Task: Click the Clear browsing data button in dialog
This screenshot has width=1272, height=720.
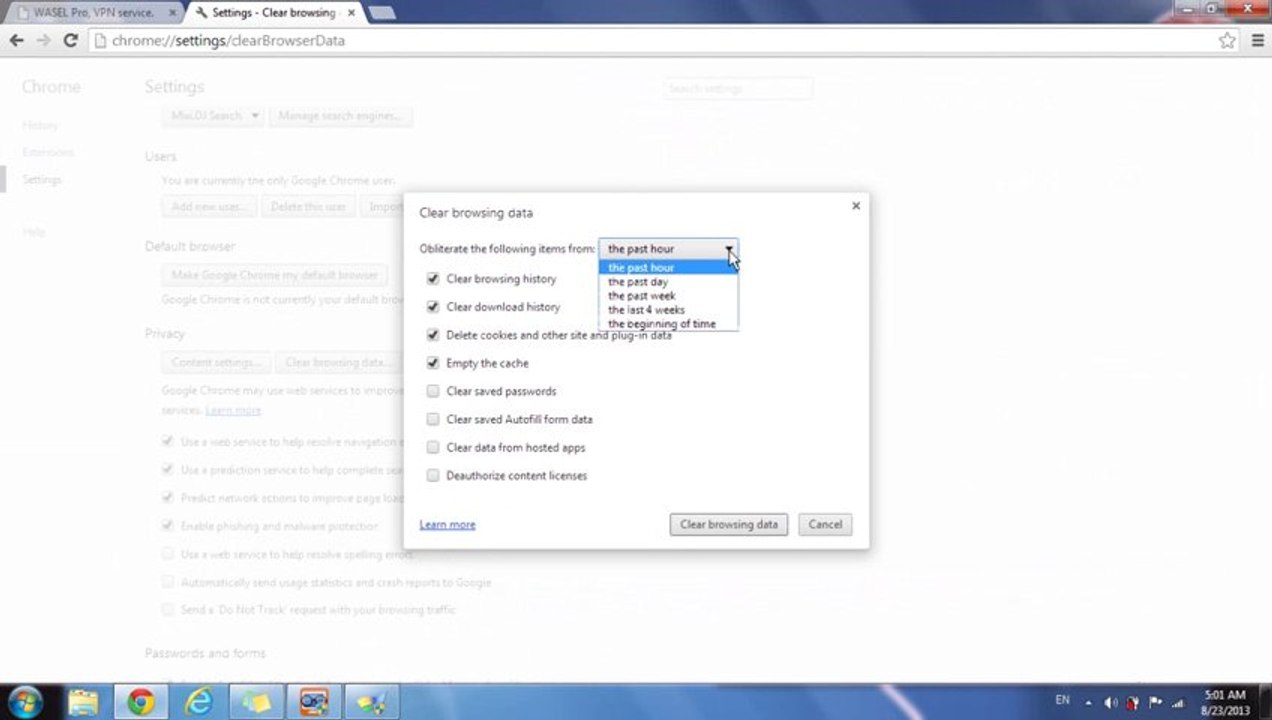Action: pos(729,524)
